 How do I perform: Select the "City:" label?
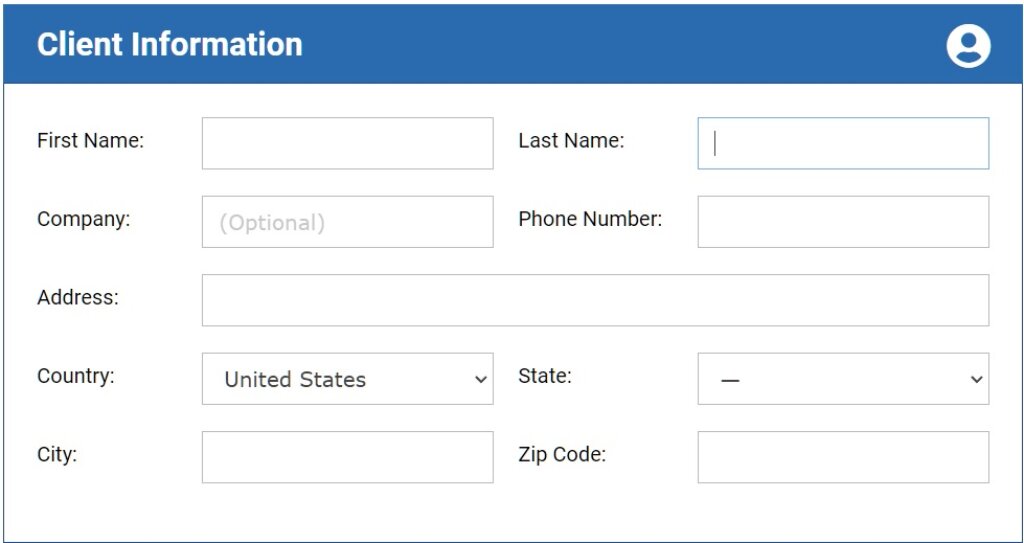tap(57, 454)
